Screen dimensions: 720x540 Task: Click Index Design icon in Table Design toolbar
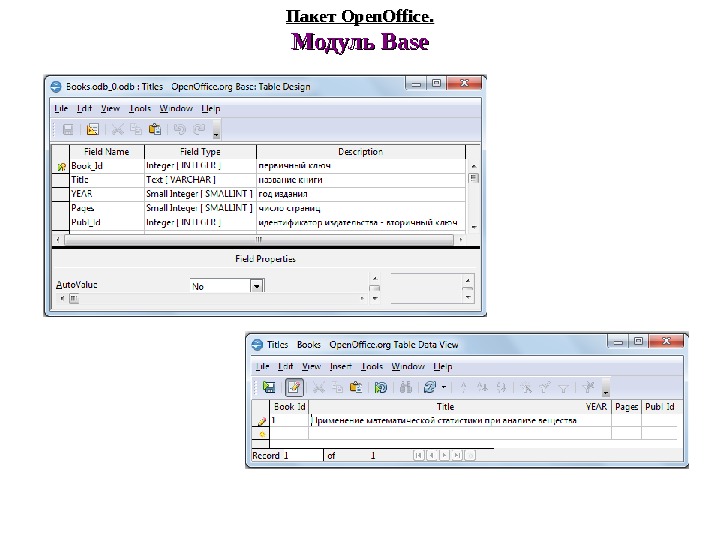[93, 129]
